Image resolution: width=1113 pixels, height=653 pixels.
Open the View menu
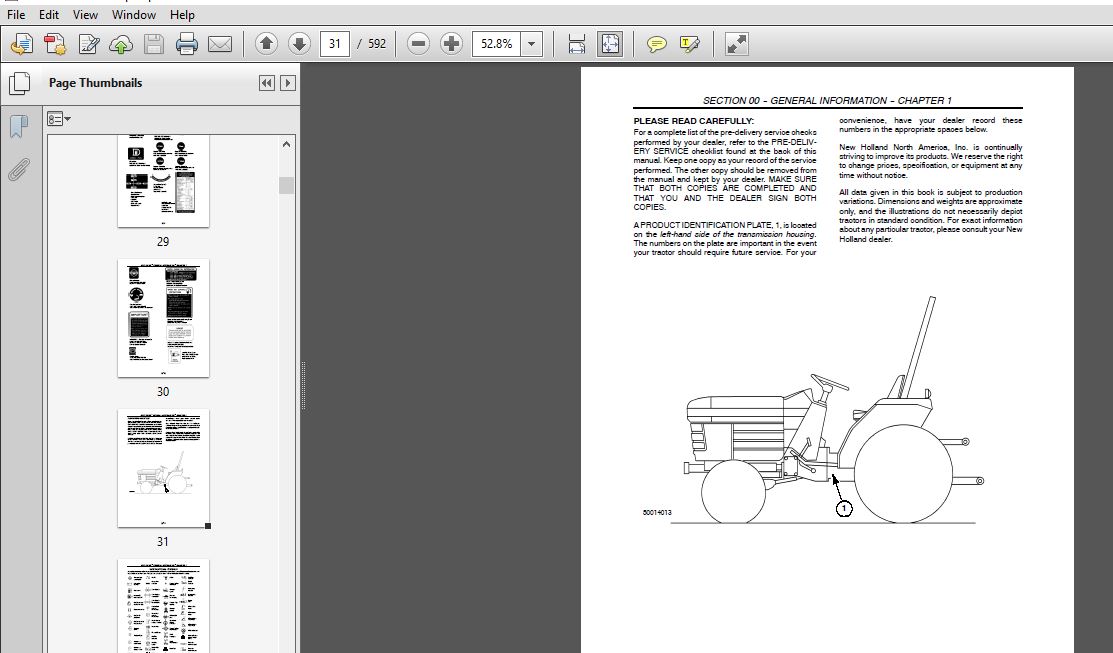click(85, 15)
